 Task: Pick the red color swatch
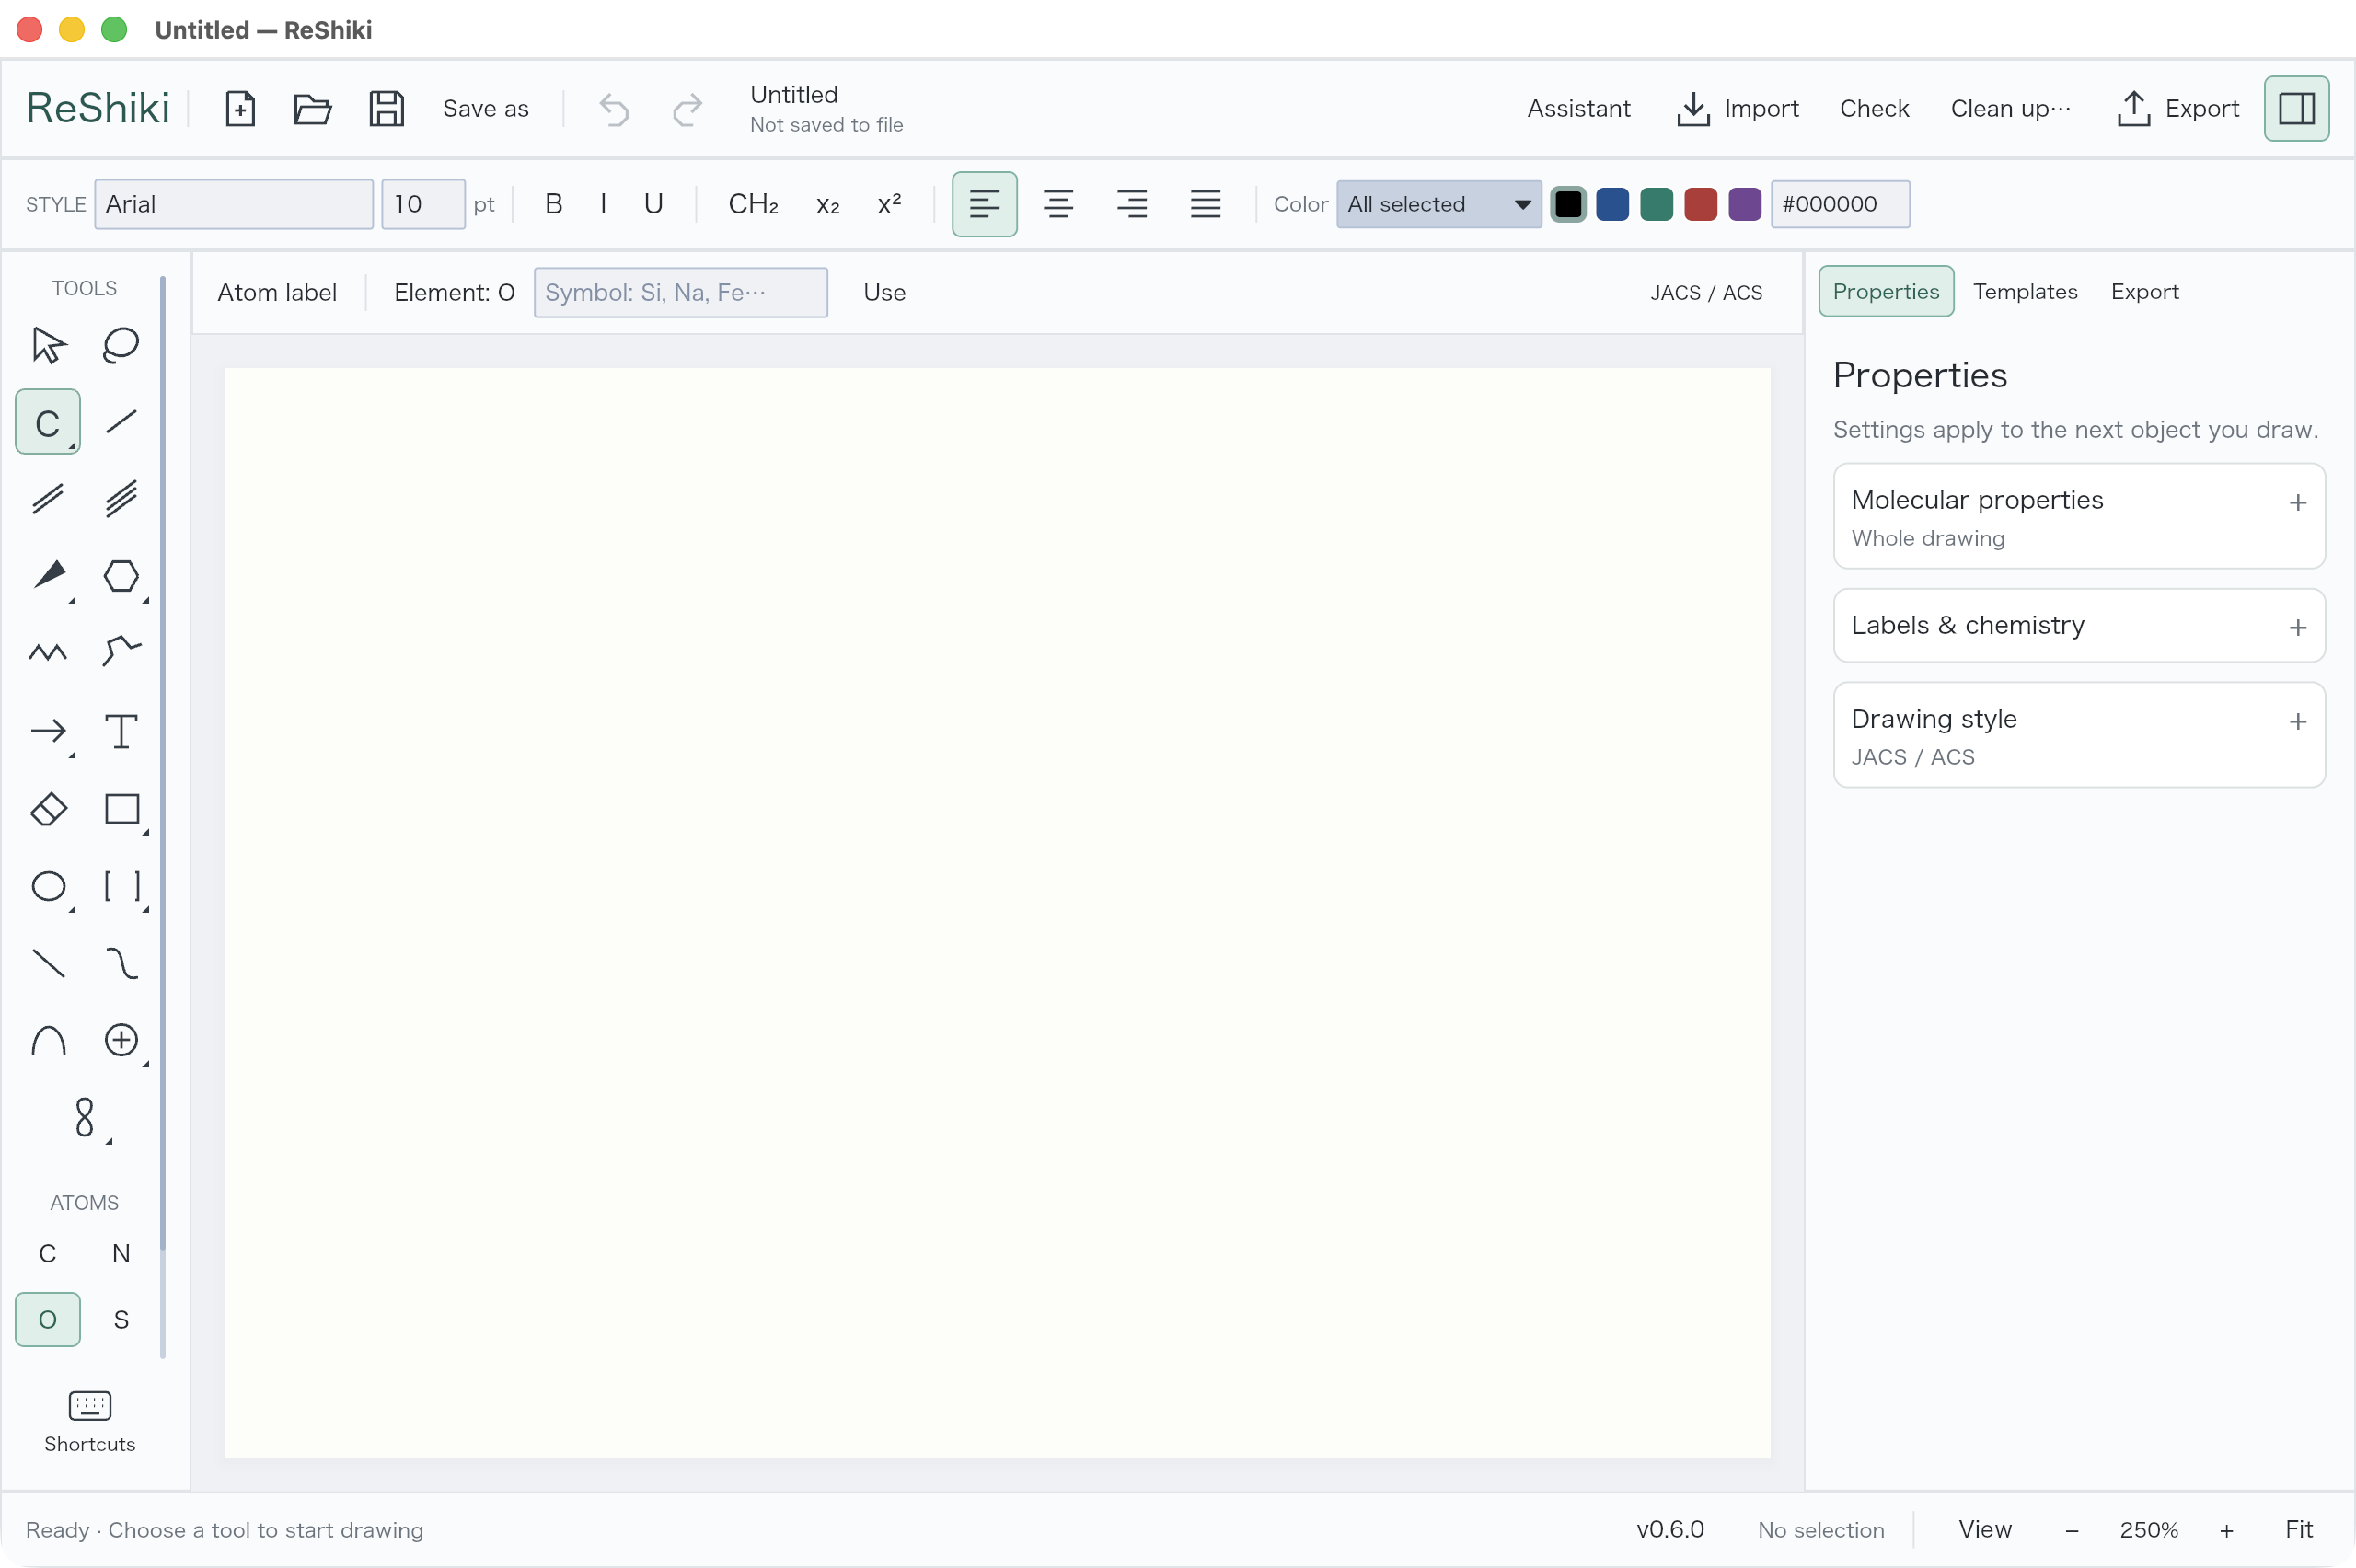tap(1700, 204)
